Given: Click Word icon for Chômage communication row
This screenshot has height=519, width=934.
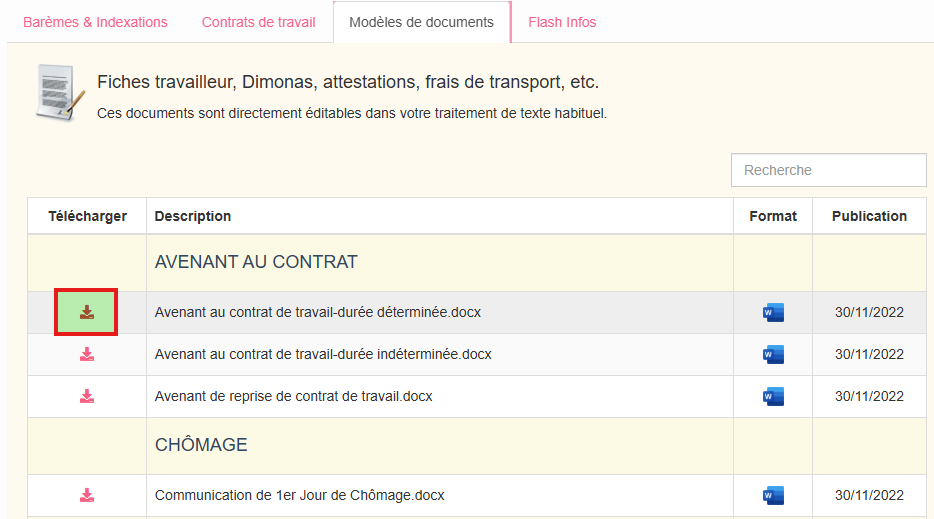Looking at the screenshot, I should pyautogui.click(x=772, y=495).
